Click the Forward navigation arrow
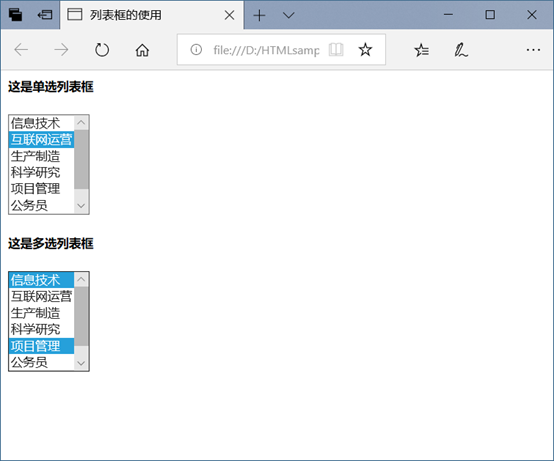This screenshot has height=461, width=554. pyautogui.click(x=61, y=50)
